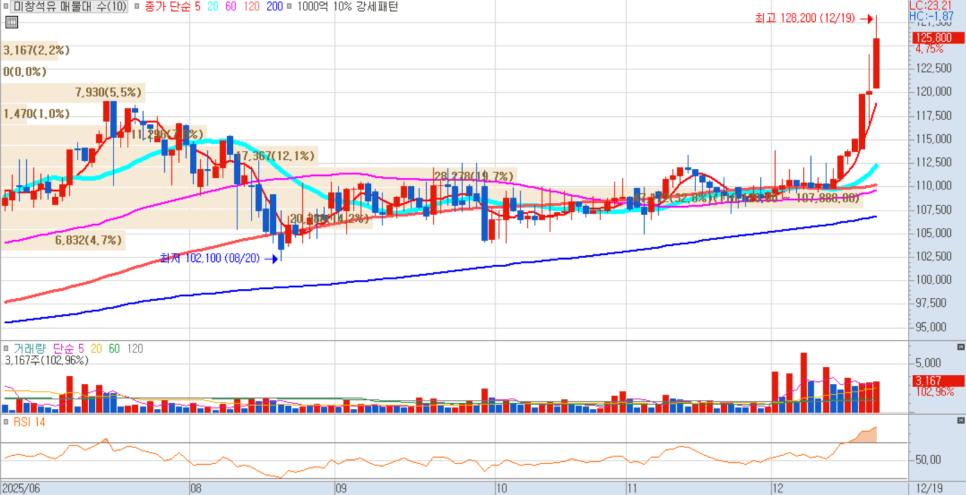Click the tallest red volume bar in December
966x495 pixels.
point(803,382)
